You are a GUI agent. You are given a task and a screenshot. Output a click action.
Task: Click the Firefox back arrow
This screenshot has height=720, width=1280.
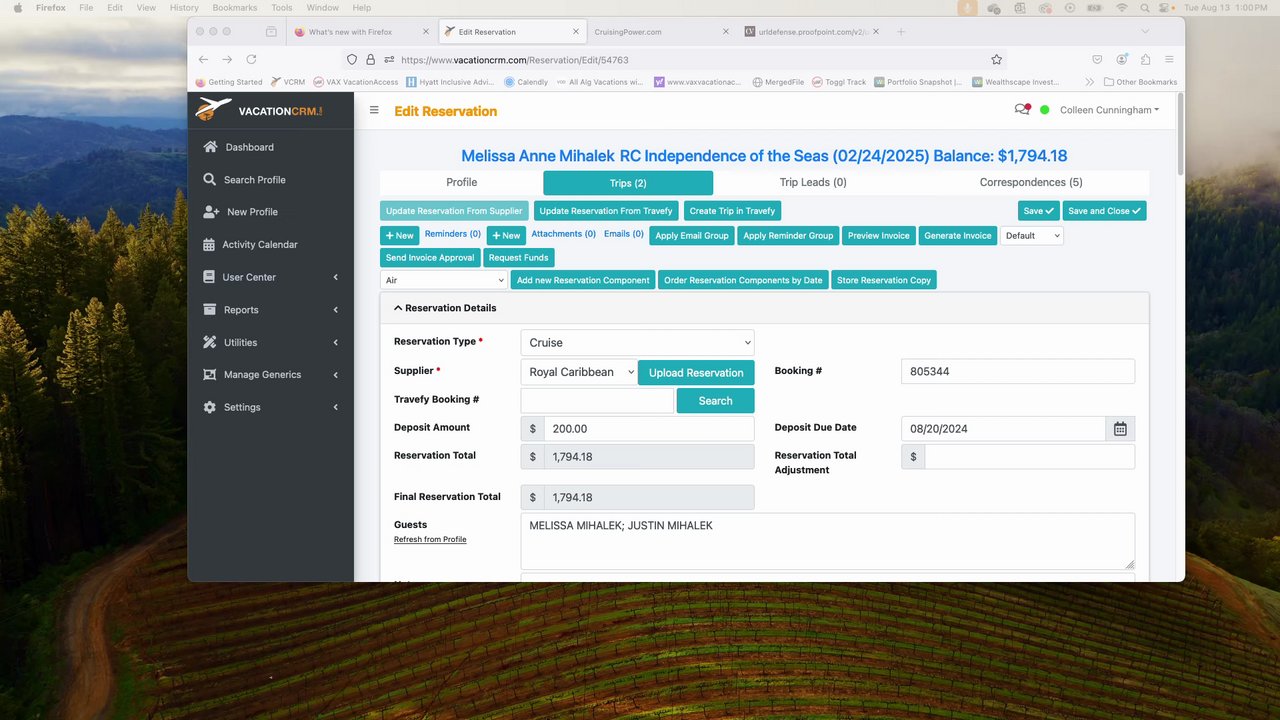coord(204,59)
